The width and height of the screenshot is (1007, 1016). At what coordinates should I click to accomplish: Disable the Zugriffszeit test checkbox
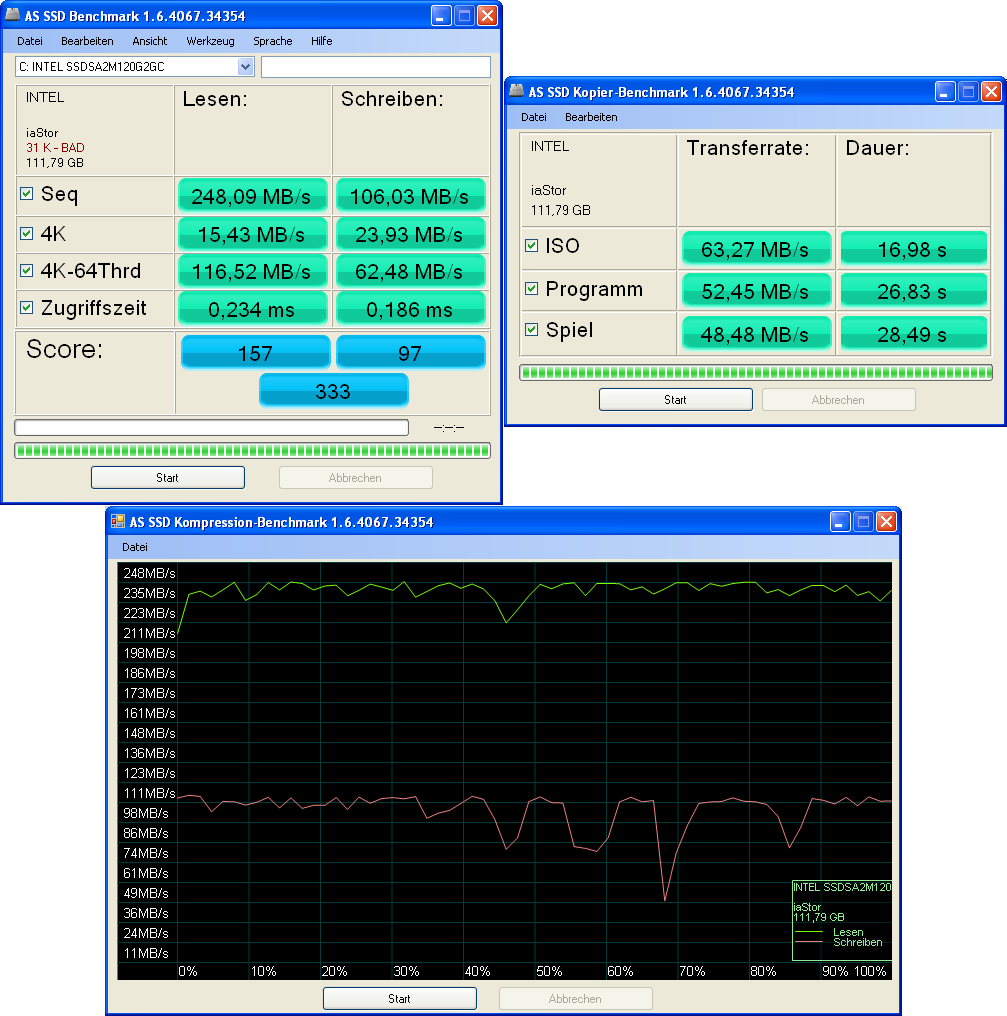(x=27, y=308)
